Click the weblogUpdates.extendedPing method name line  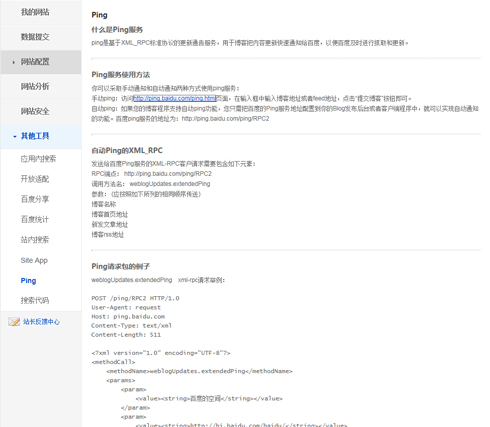point(151,184)
